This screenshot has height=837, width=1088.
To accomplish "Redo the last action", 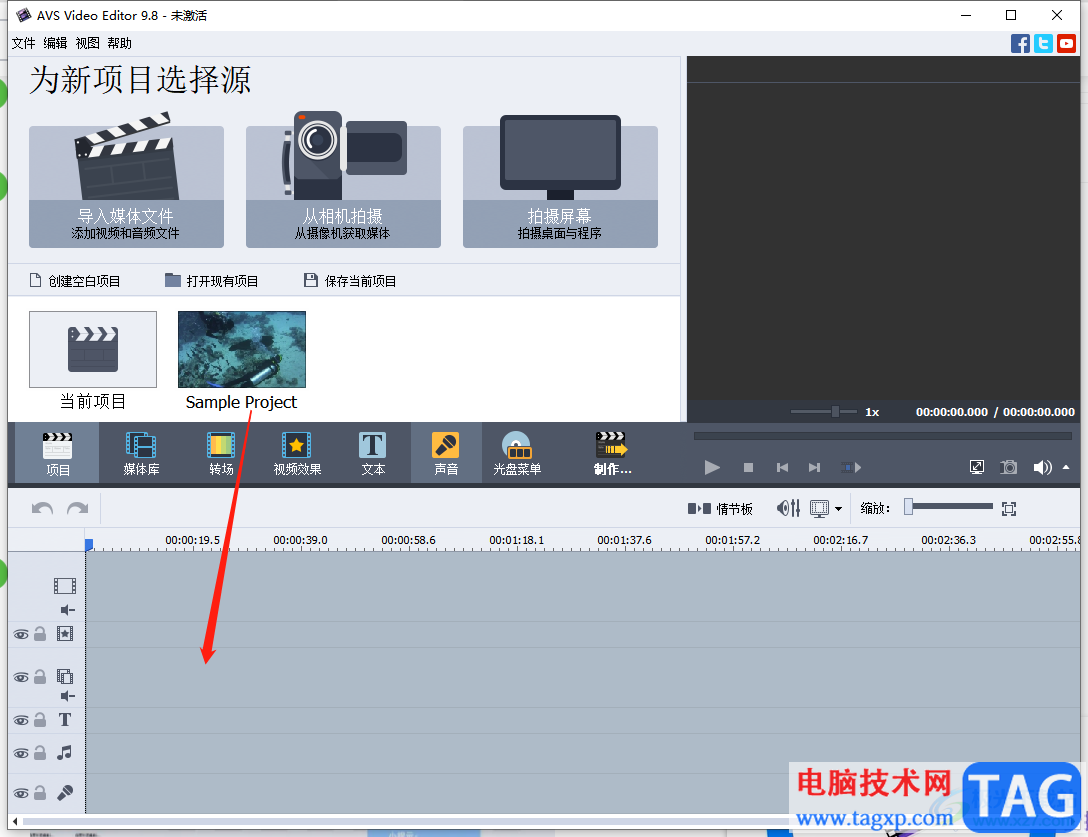I will tap(78, 509).
